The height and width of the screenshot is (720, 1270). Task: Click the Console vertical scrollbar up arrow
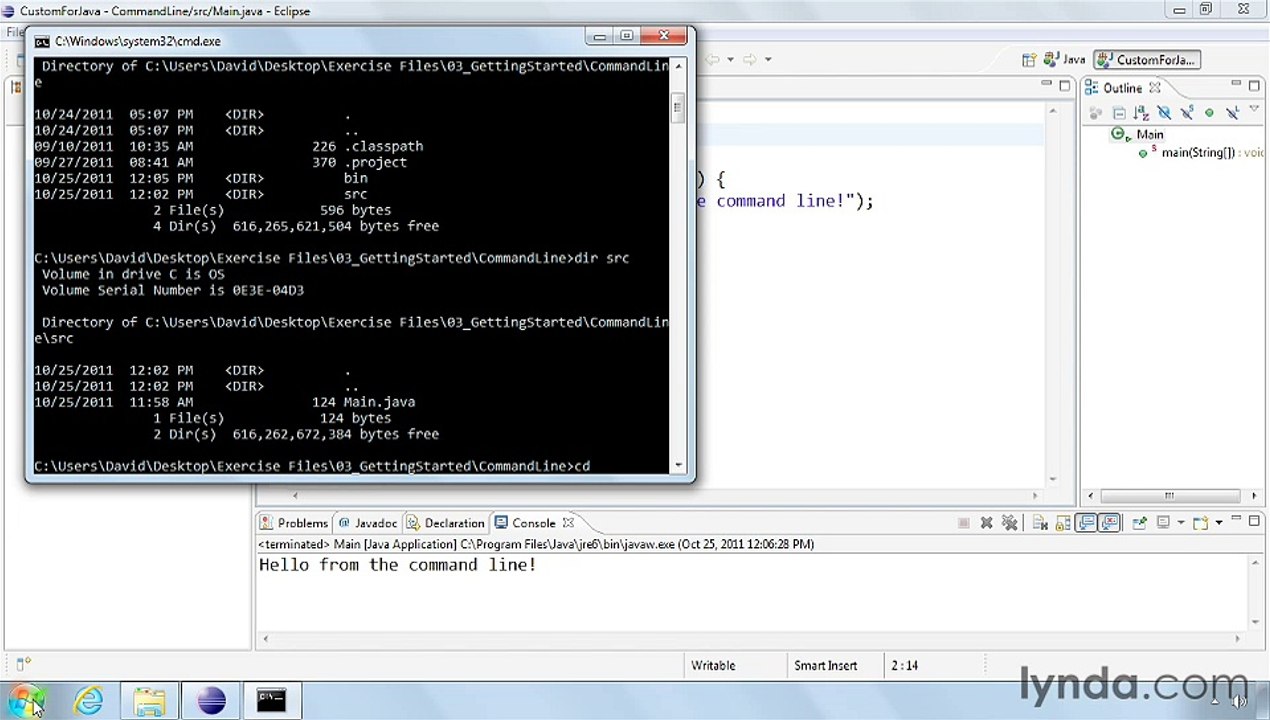point(1256,563)
